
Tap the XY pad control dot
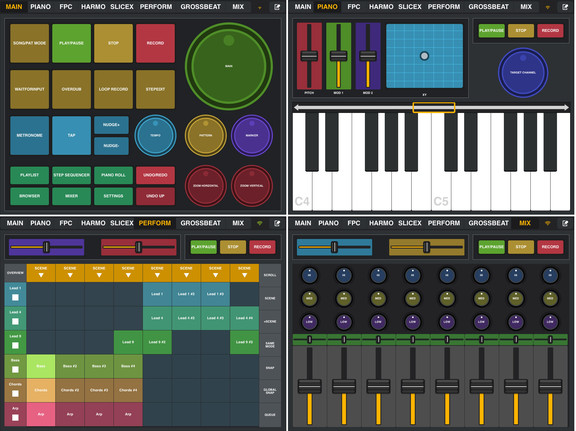point(424,56)
